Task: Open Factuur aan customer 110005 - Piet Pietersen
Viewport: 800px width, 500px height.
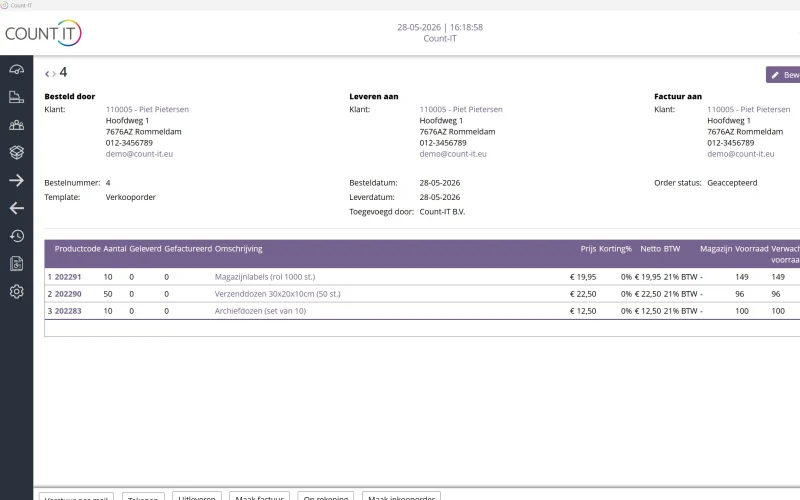Action: [x=748, y=109]
